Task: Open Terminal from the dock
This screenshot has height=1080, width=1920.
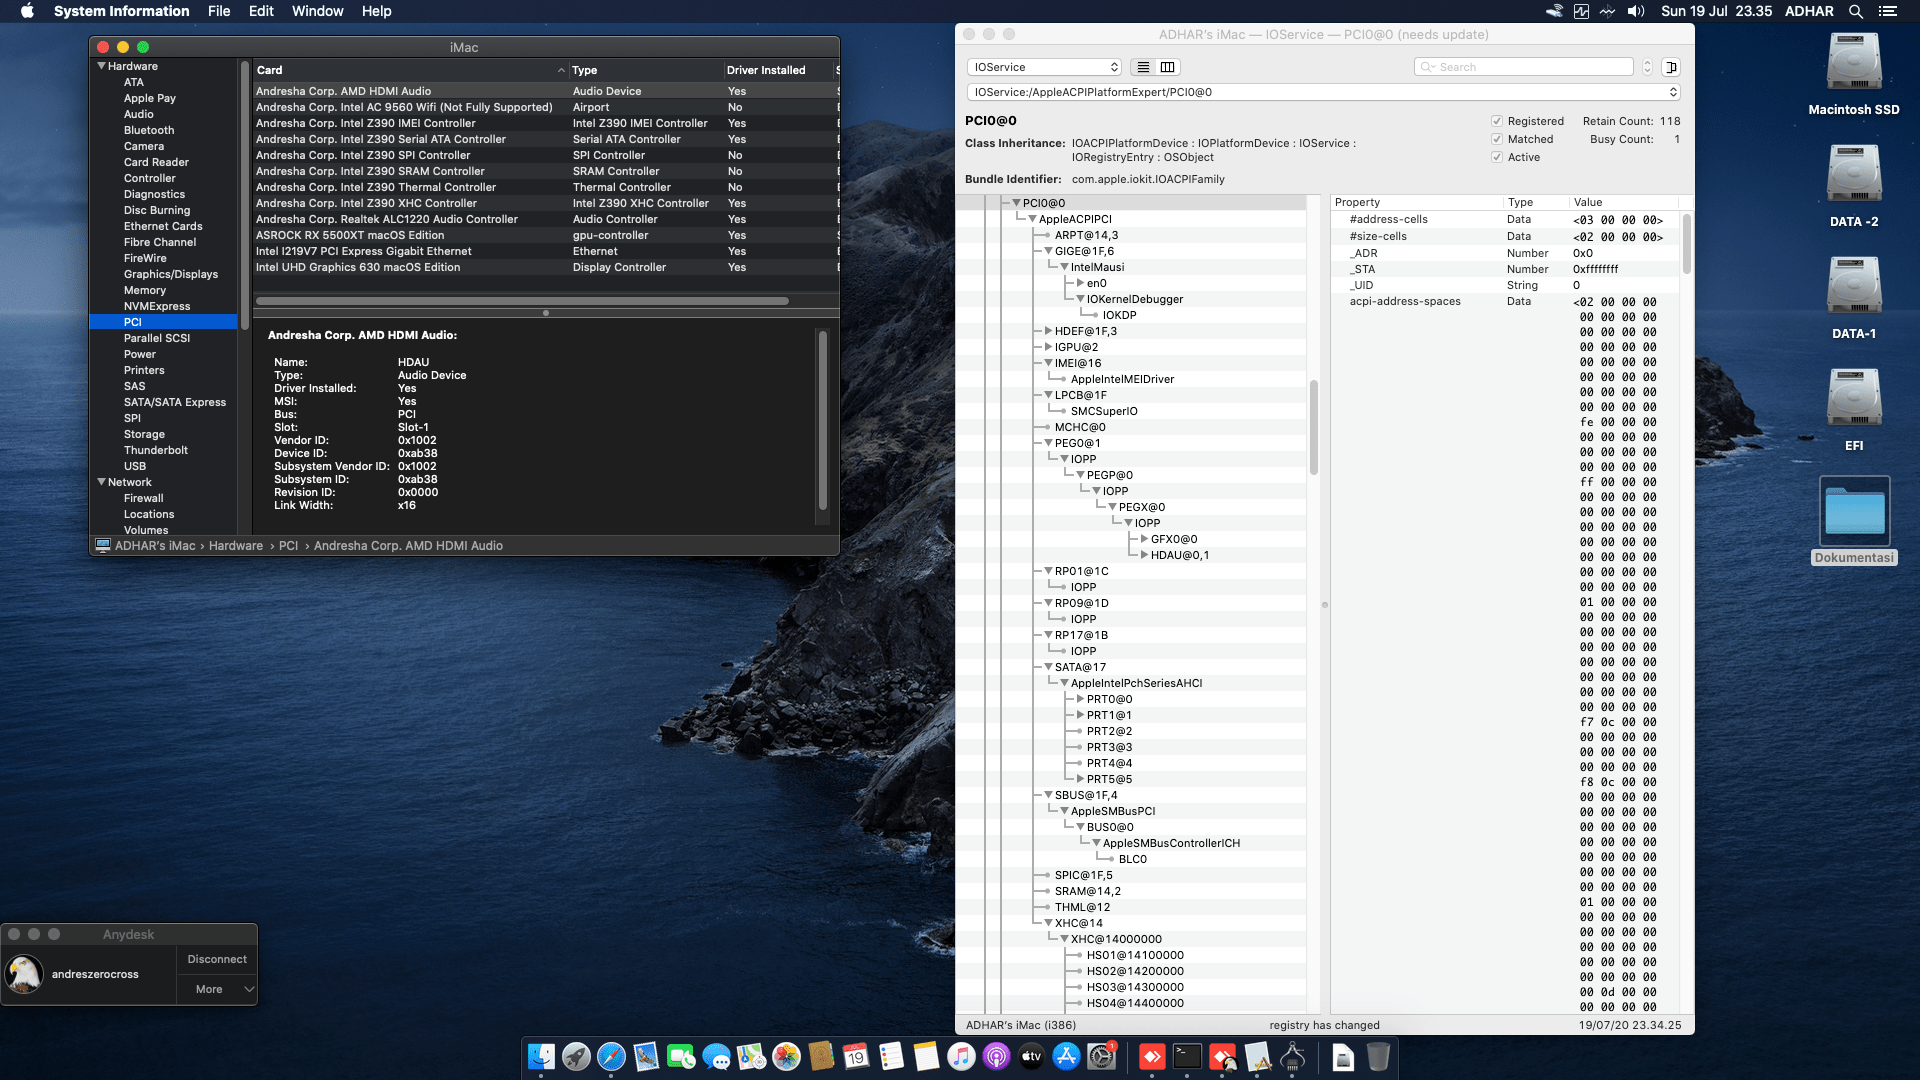Action: coord(1187,1057)
